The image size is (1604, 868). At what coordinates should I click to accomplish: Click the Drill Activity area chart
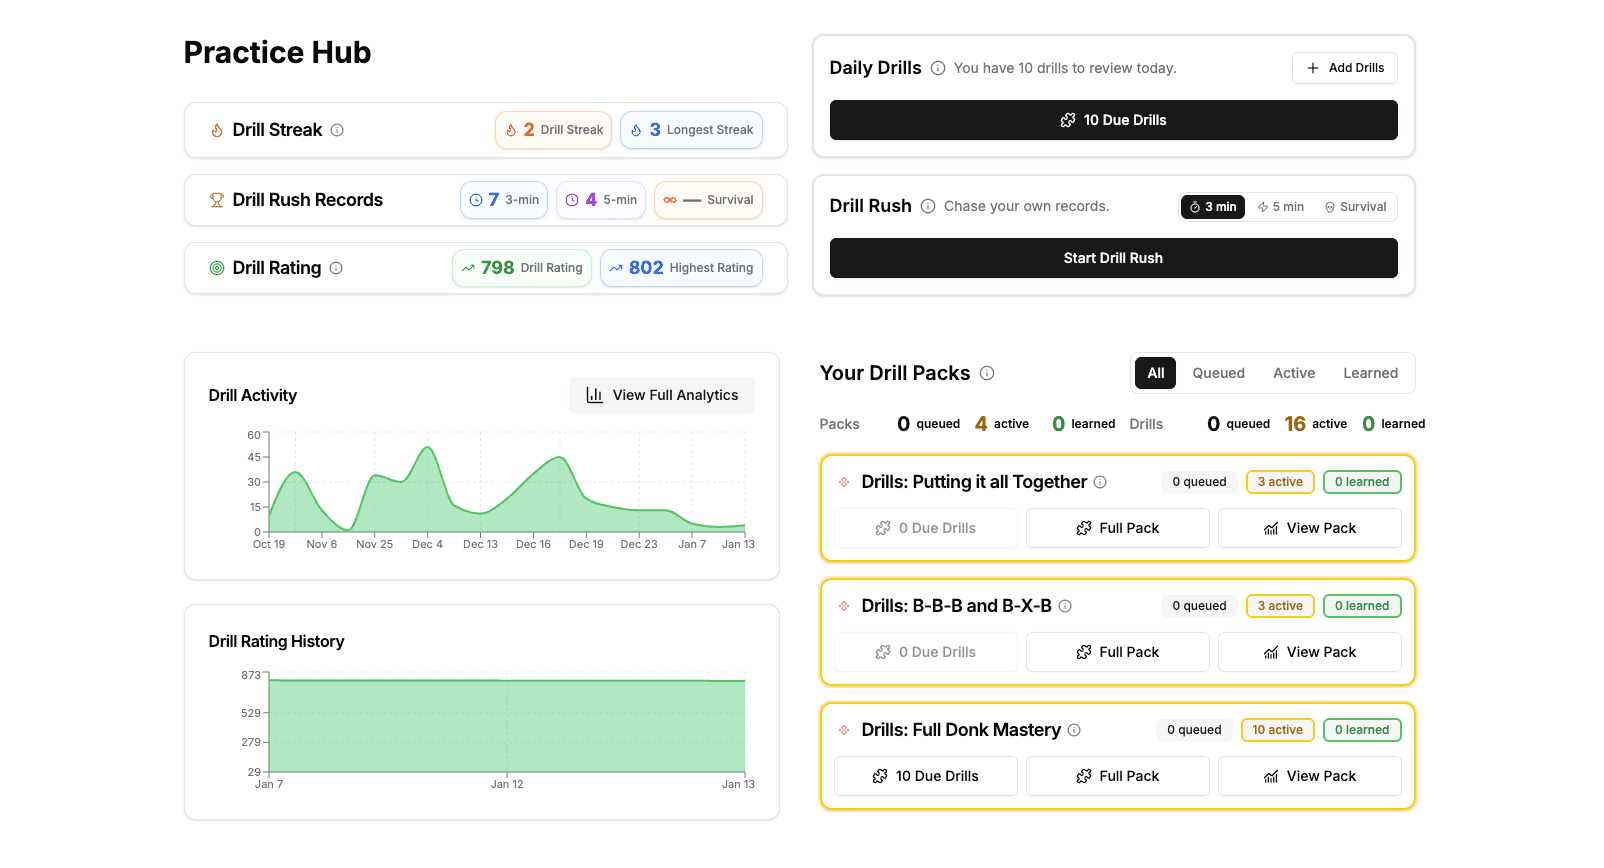tap(507, 484)
